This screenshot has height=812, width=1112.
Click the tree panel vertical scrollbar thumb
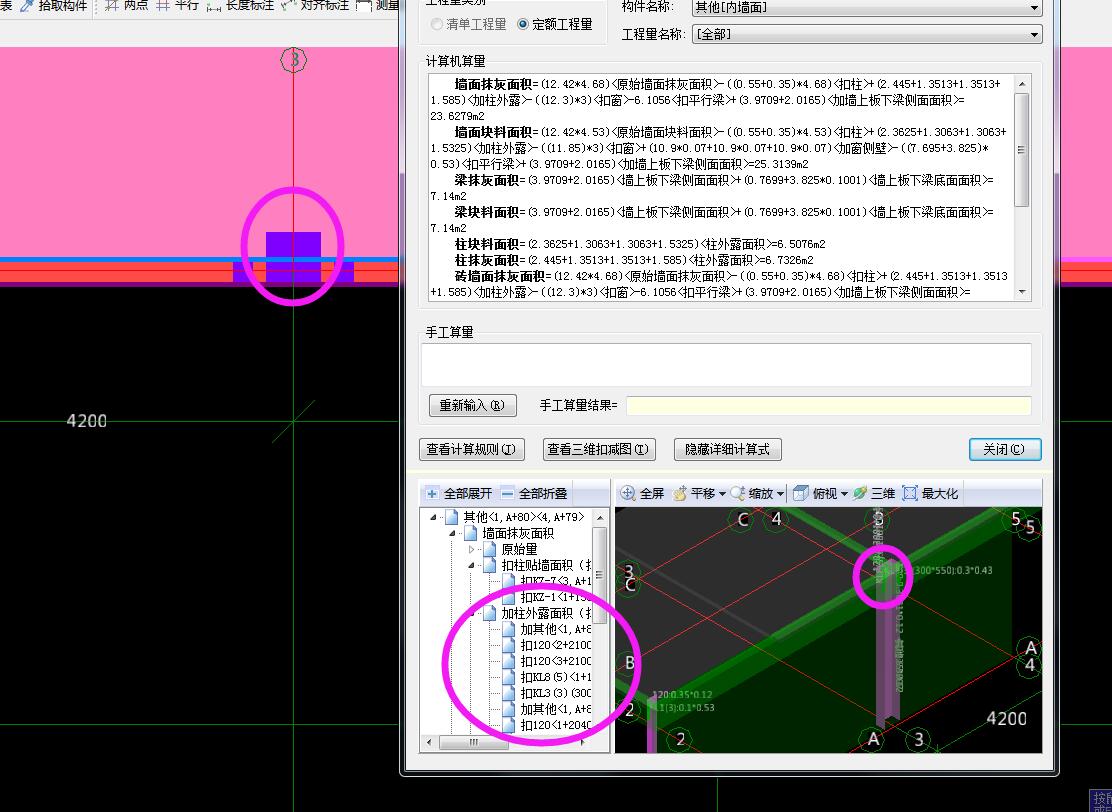(599, 575)
